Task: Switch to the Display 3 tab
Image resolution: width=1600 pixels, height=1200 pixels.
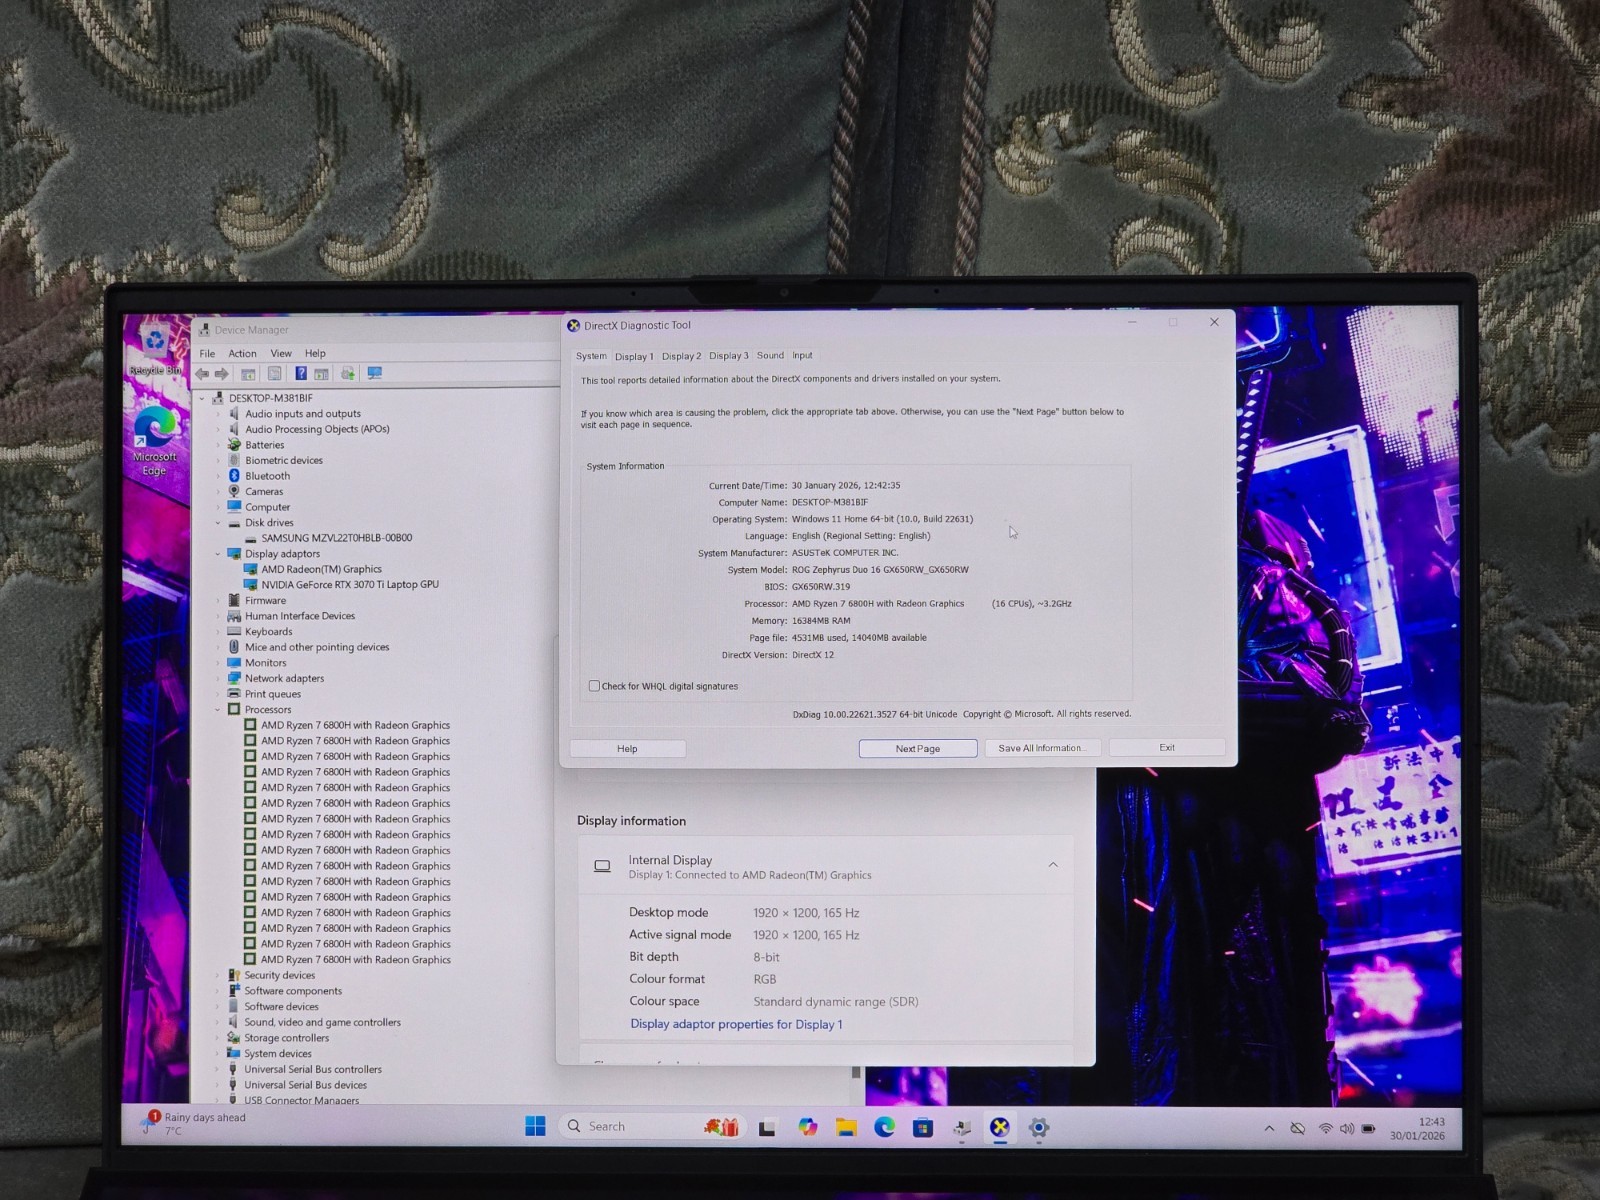Action: [729, 356]
